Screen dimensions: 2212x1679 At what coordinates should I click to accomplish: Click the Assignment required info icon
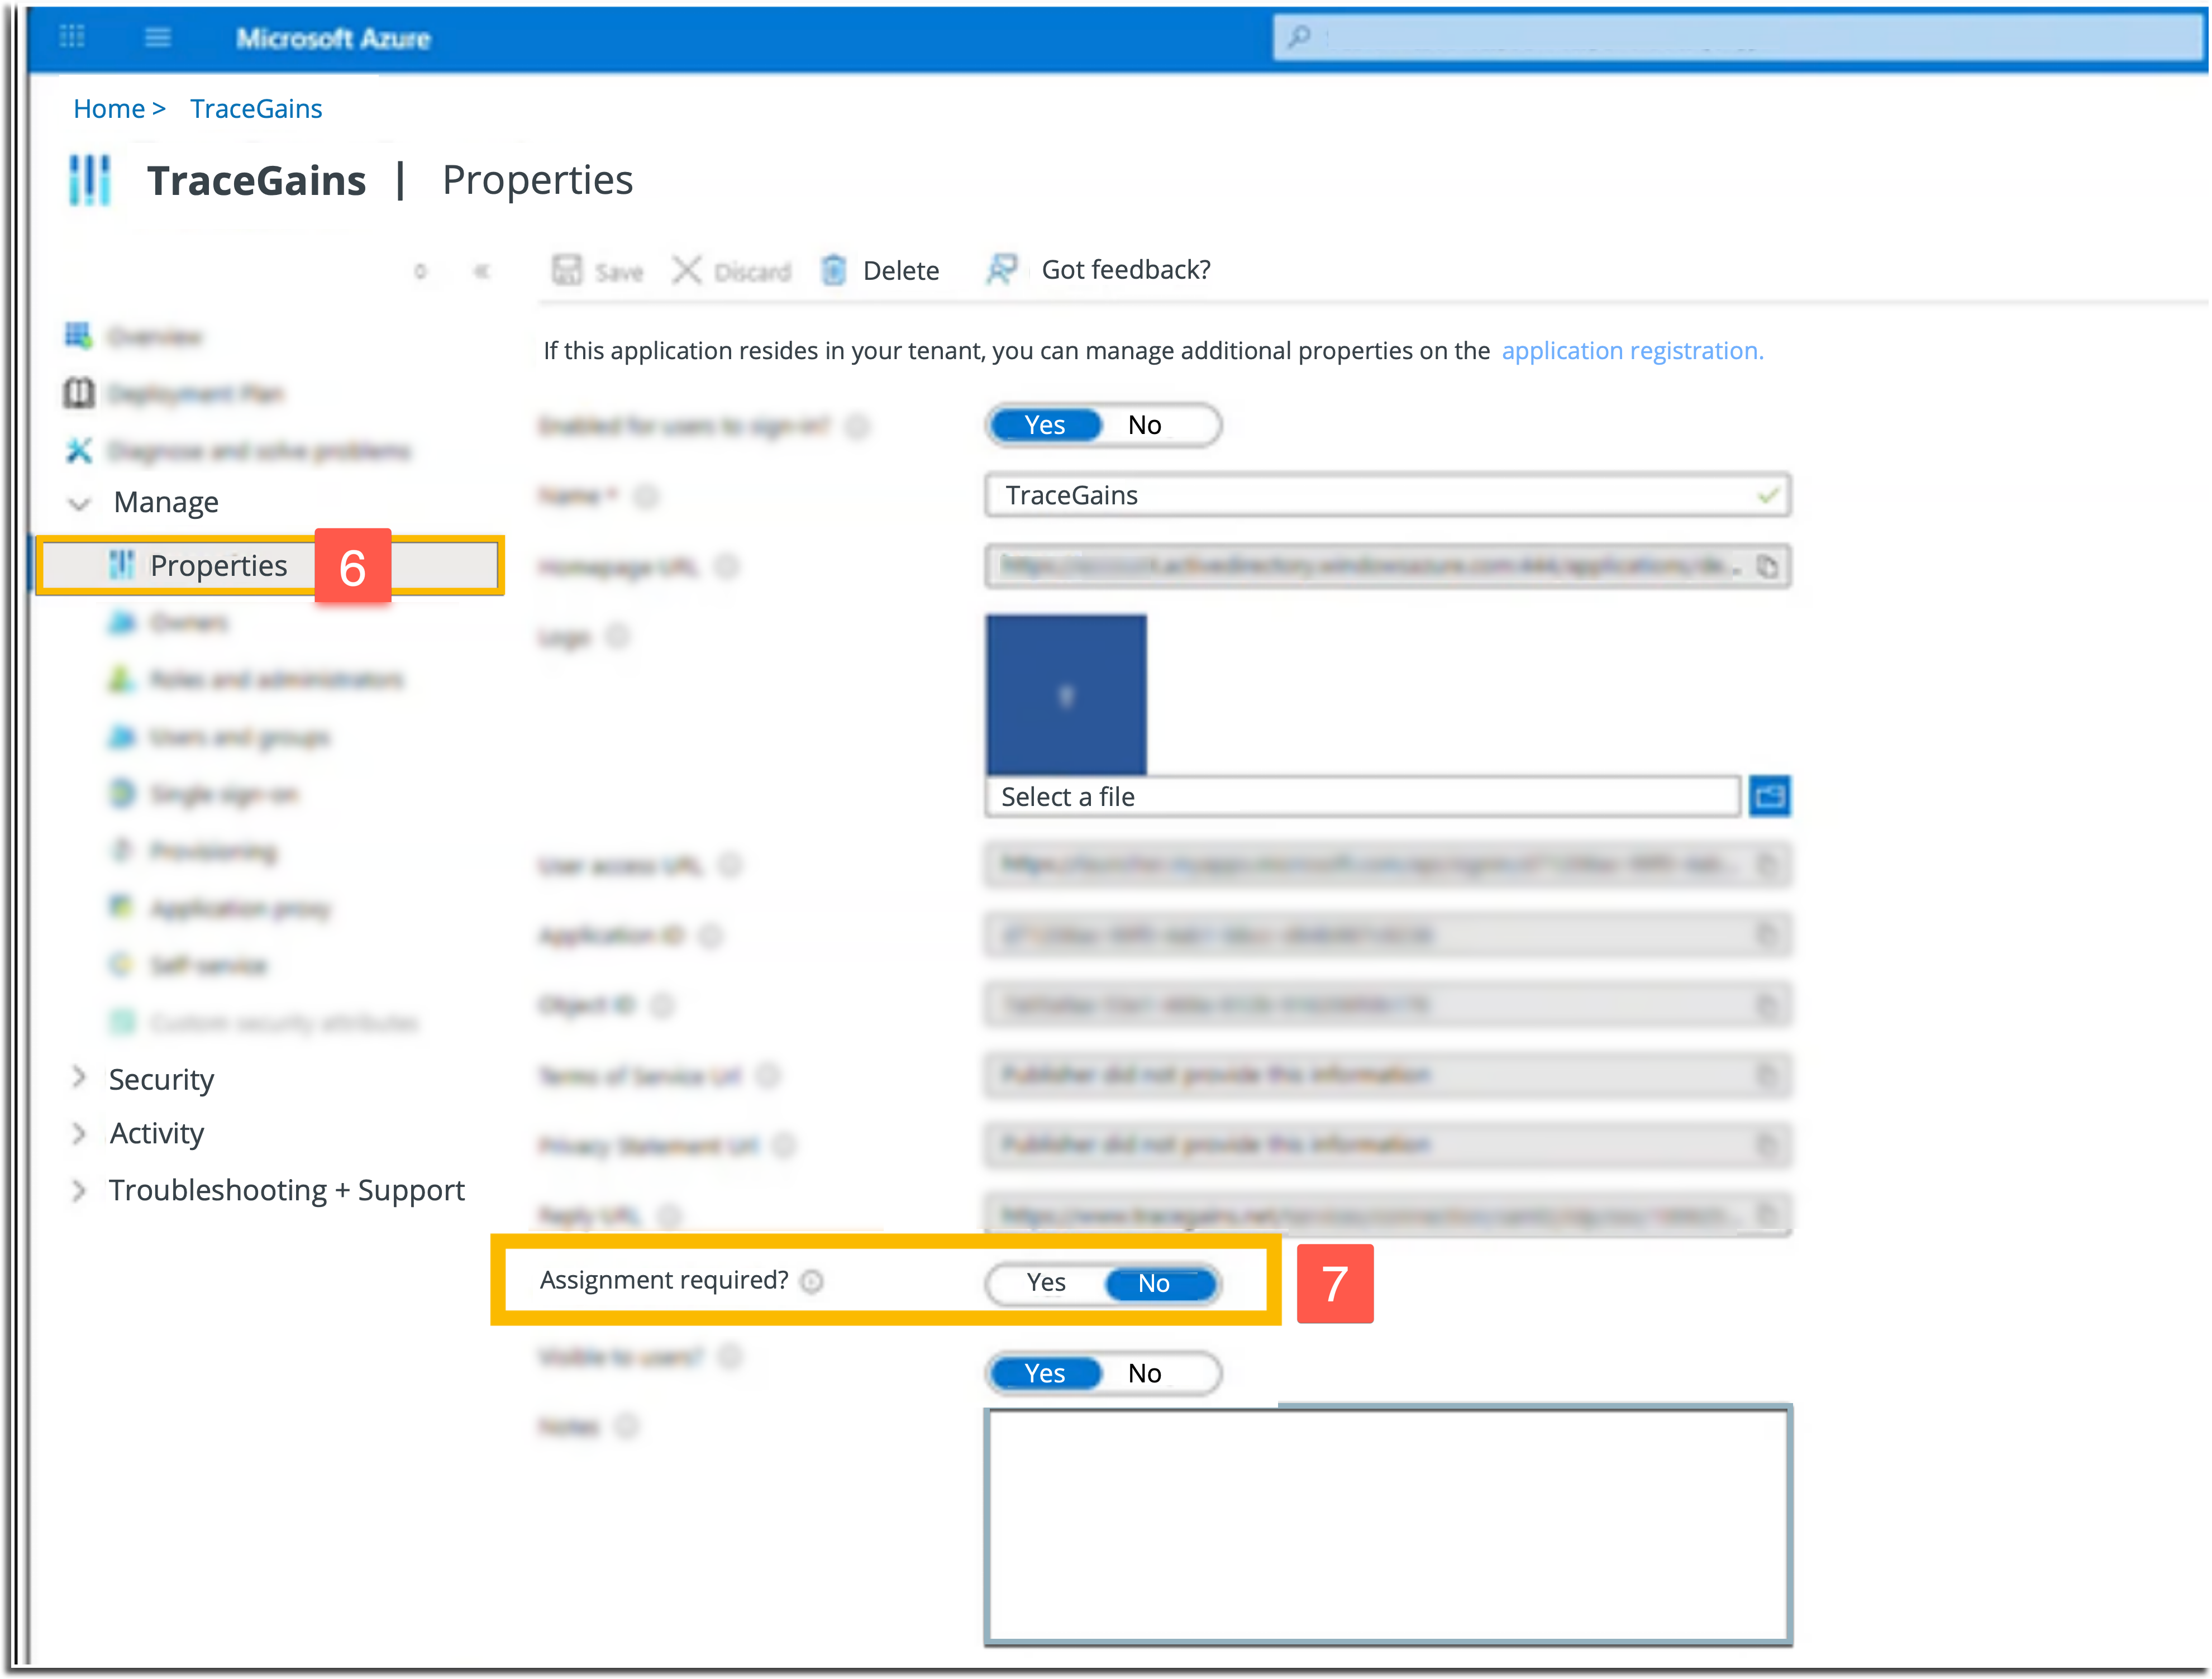pos(812,1281)
